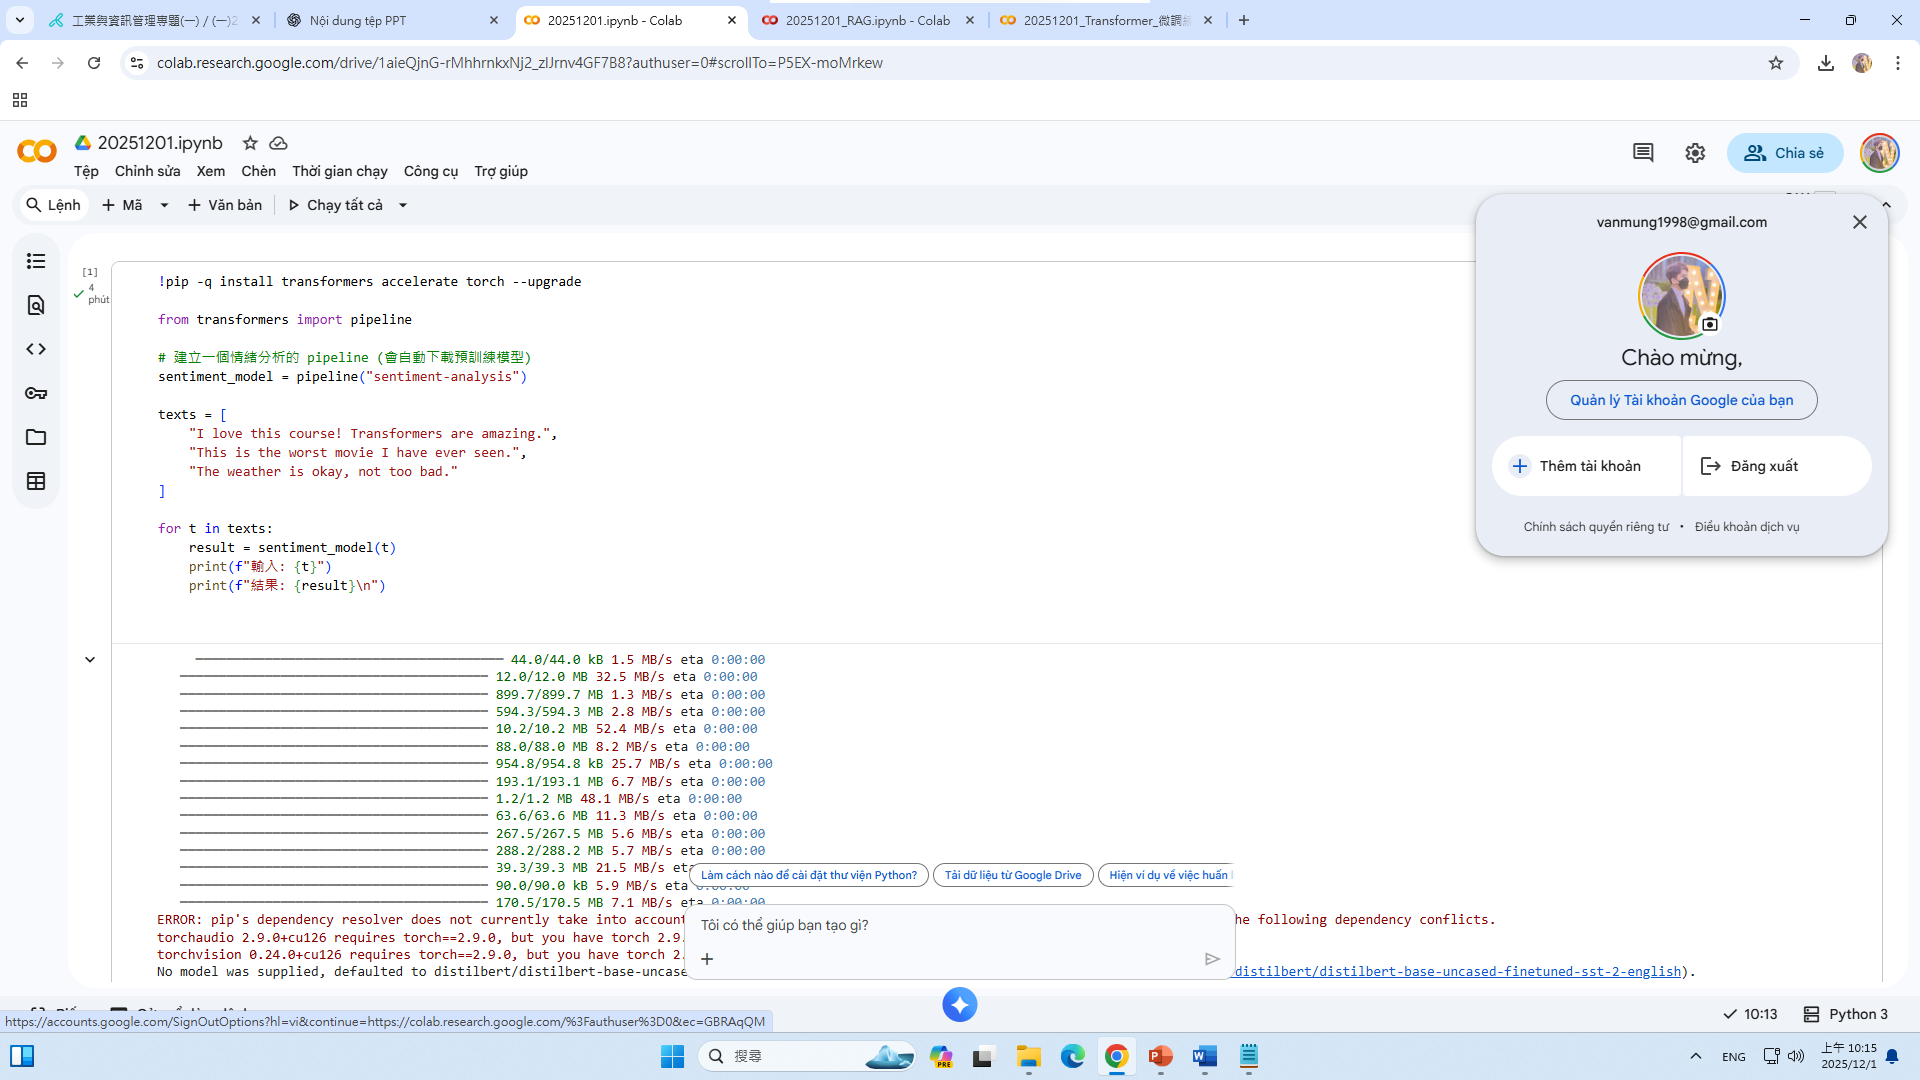Open Colab settings gear icon
Viewport: 1920px width, 1080px height.
point(1695,153)
